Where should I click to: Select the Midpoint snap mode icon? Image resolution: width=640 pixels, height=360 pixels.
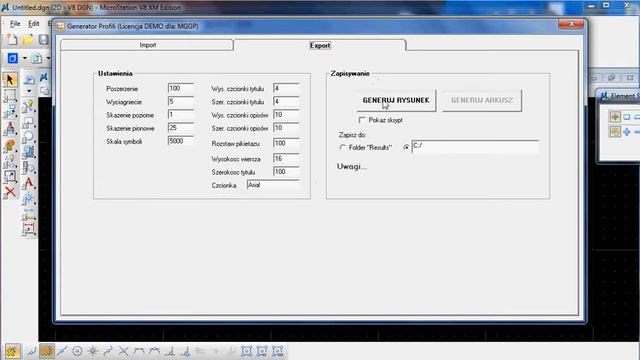(x=62, y=351)
